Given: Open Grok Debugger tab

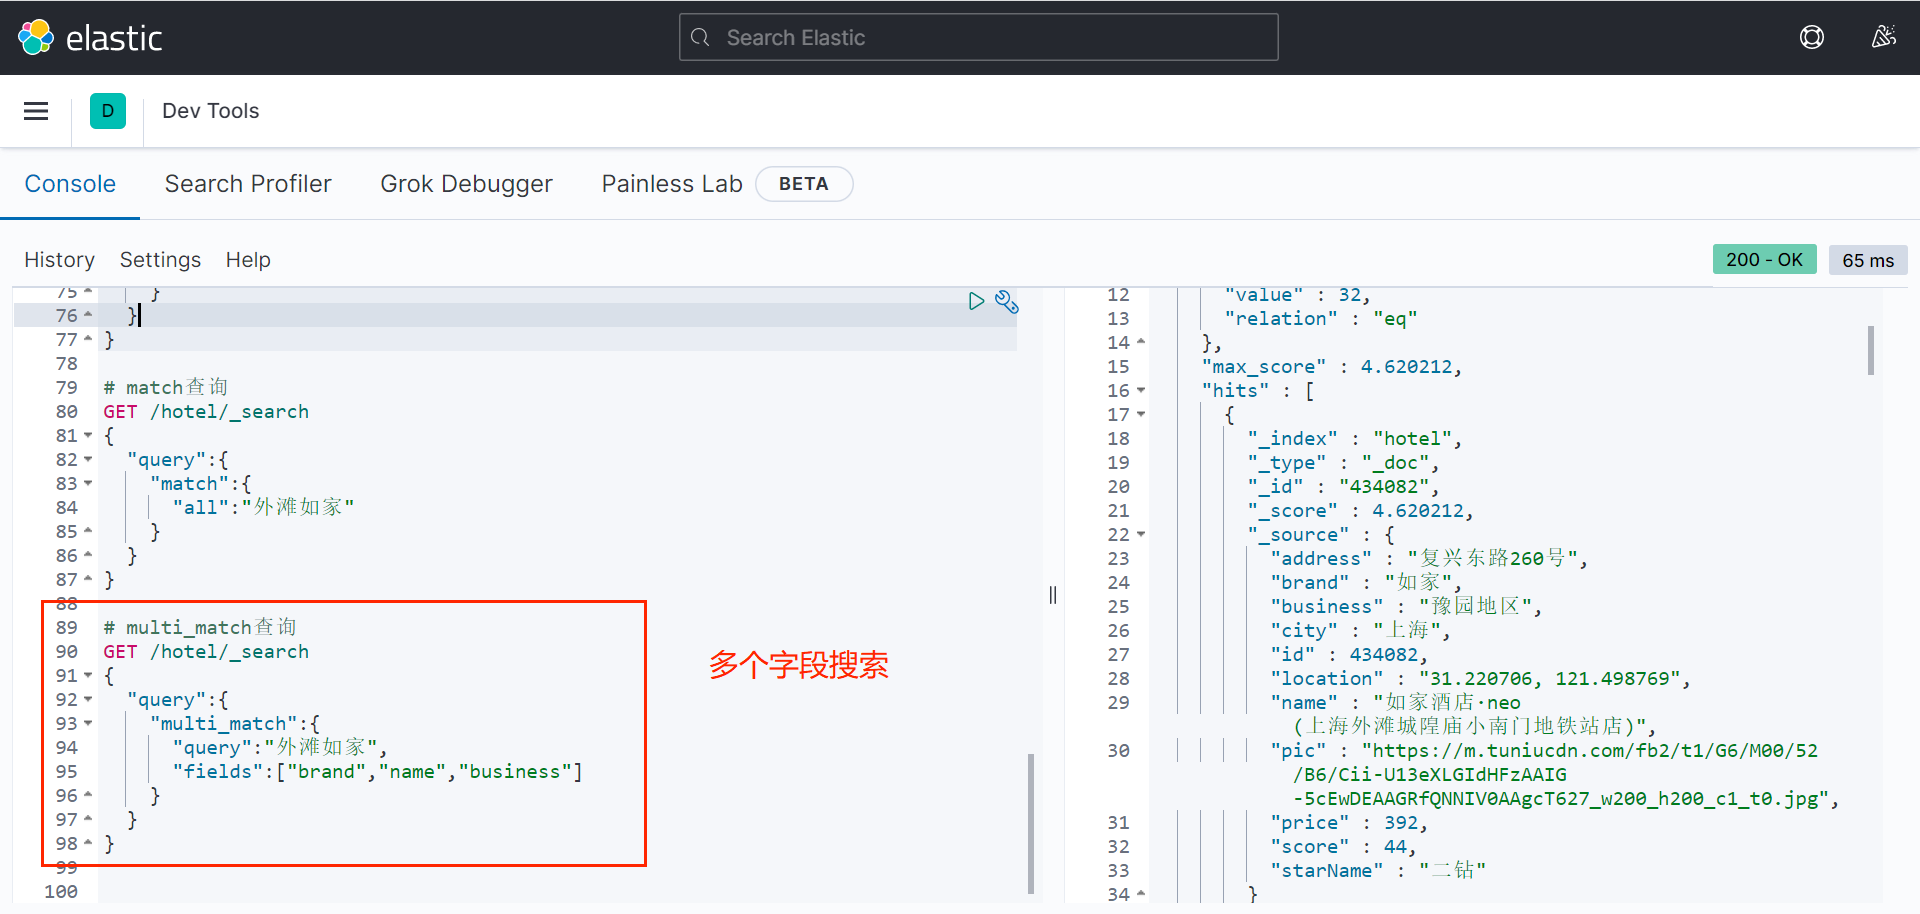Looking at the screenshot, I should tap(466, 184).
